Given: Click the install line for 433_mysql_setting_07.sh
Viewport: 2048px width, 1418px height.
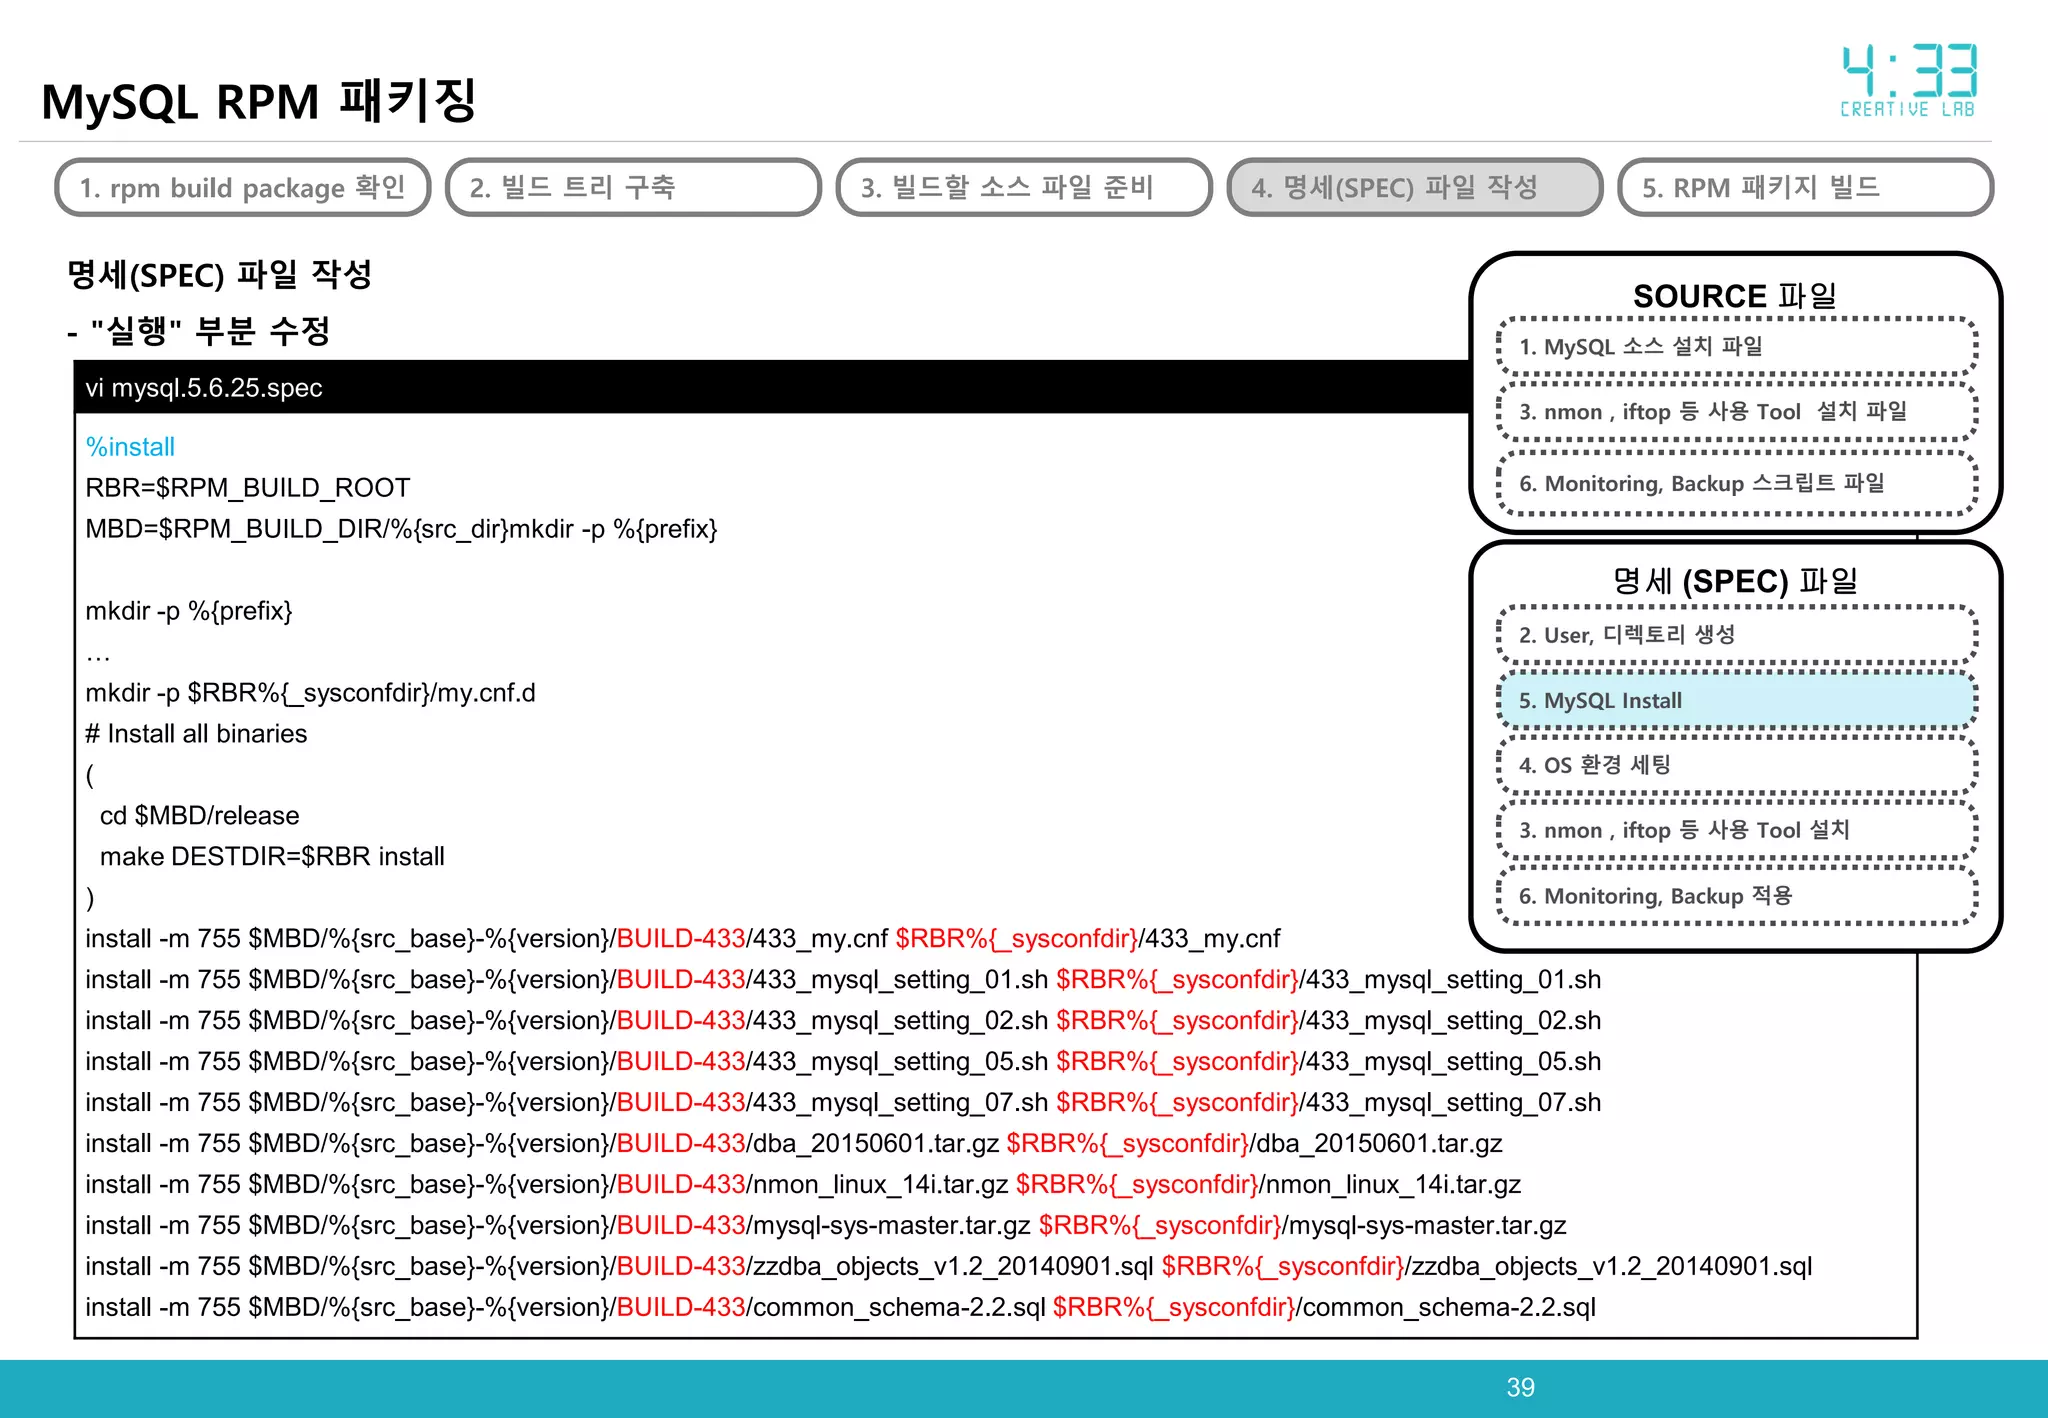Looking at the screenshot, I should (843, 1103).
